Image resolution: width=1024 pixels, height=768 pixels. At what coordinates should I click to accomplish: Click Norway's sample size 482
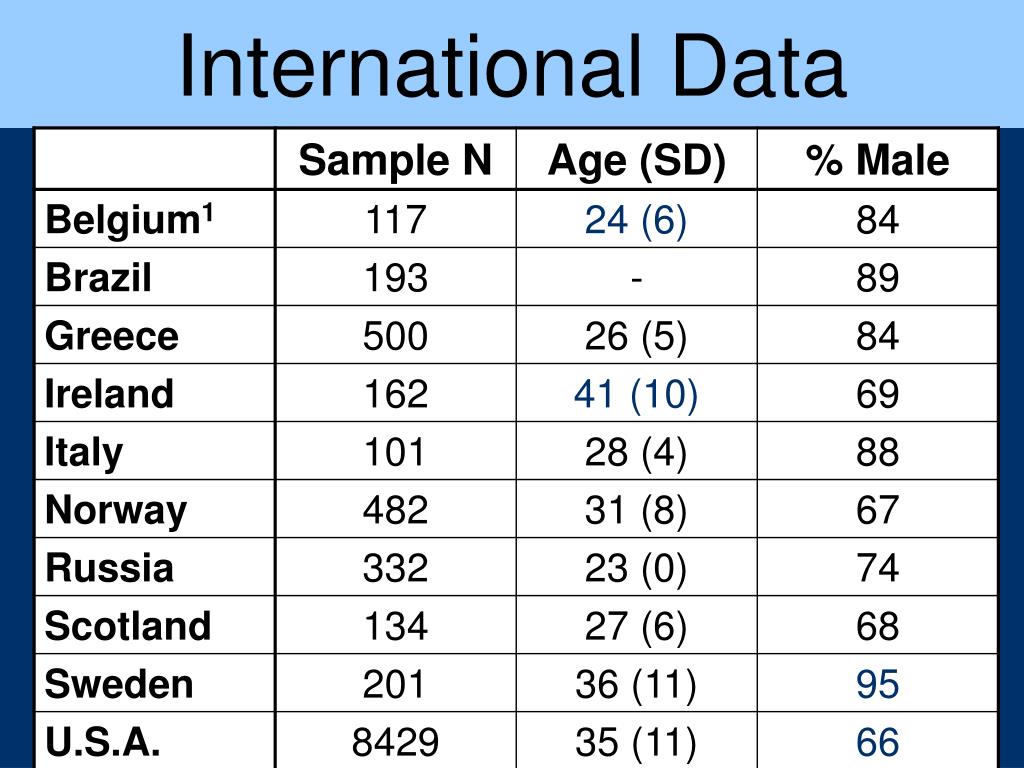click(x=395, y=510)
